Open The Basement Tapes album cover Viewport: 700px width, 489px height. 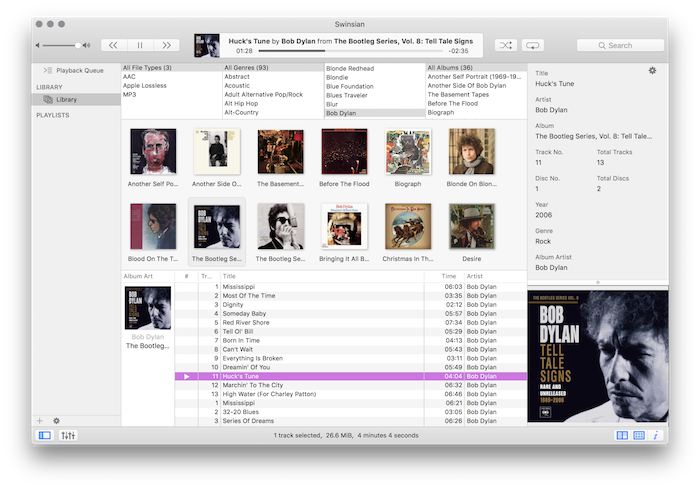tap(280, 151)
